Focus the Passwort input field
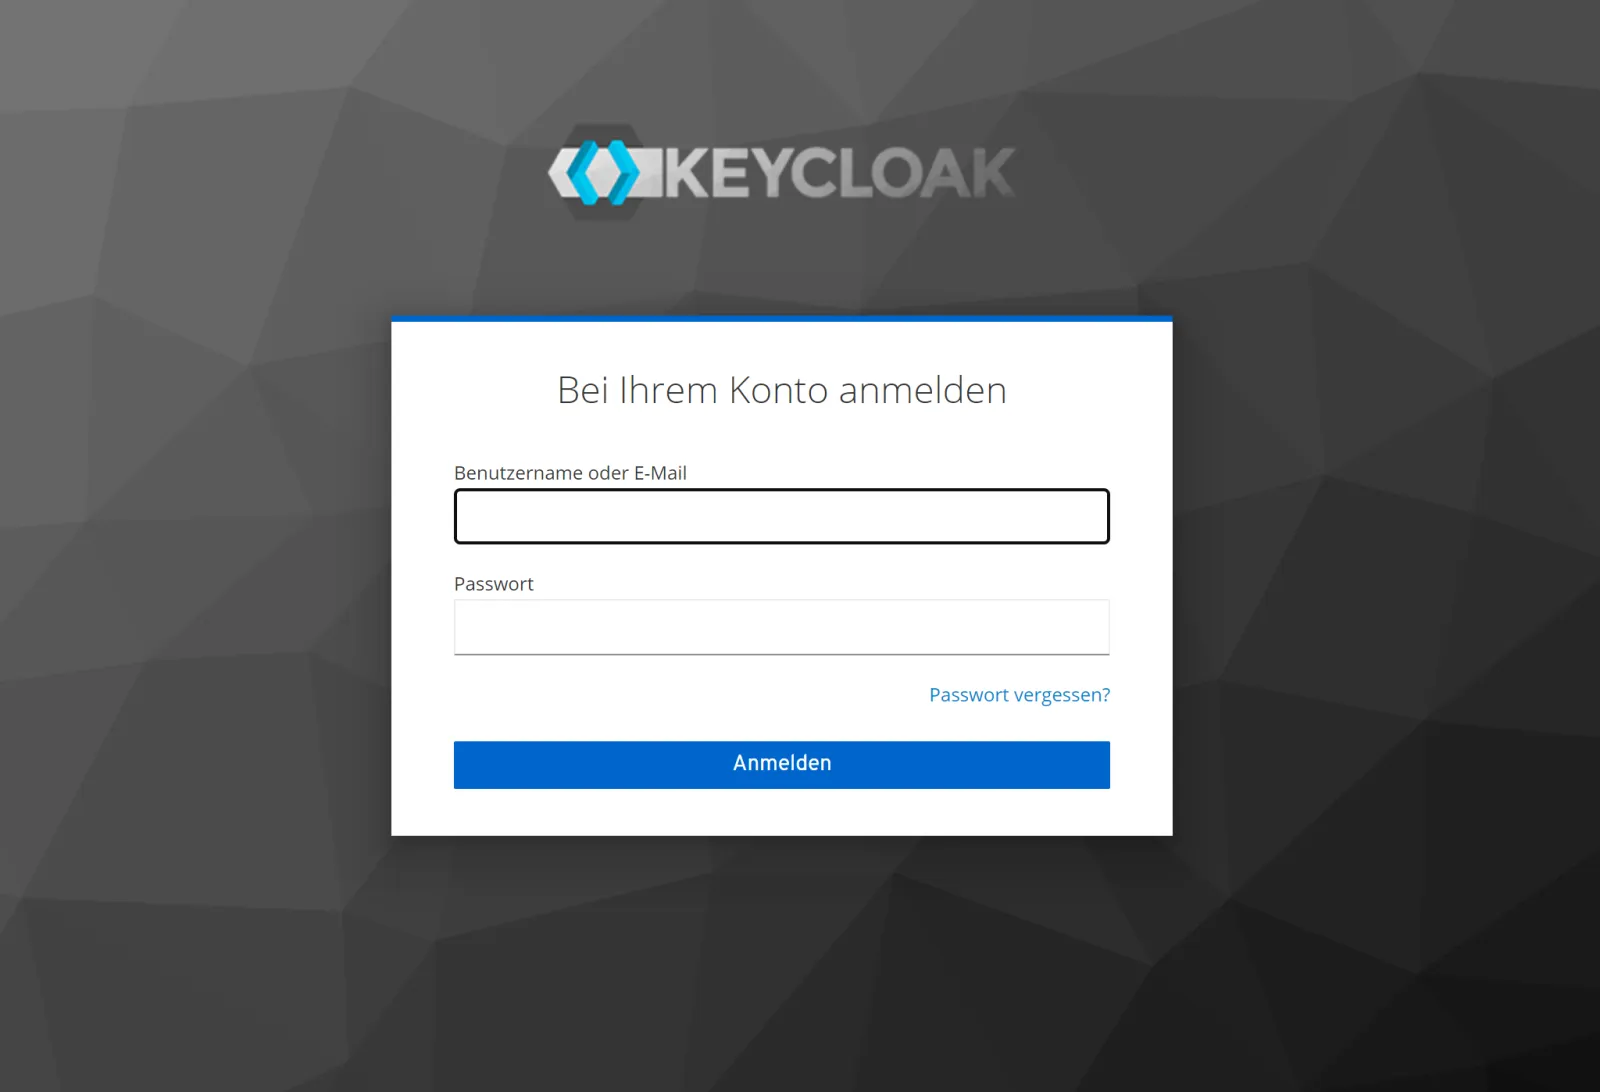The width and height of the screenshot is (1600, 1092). click(782, 627)
